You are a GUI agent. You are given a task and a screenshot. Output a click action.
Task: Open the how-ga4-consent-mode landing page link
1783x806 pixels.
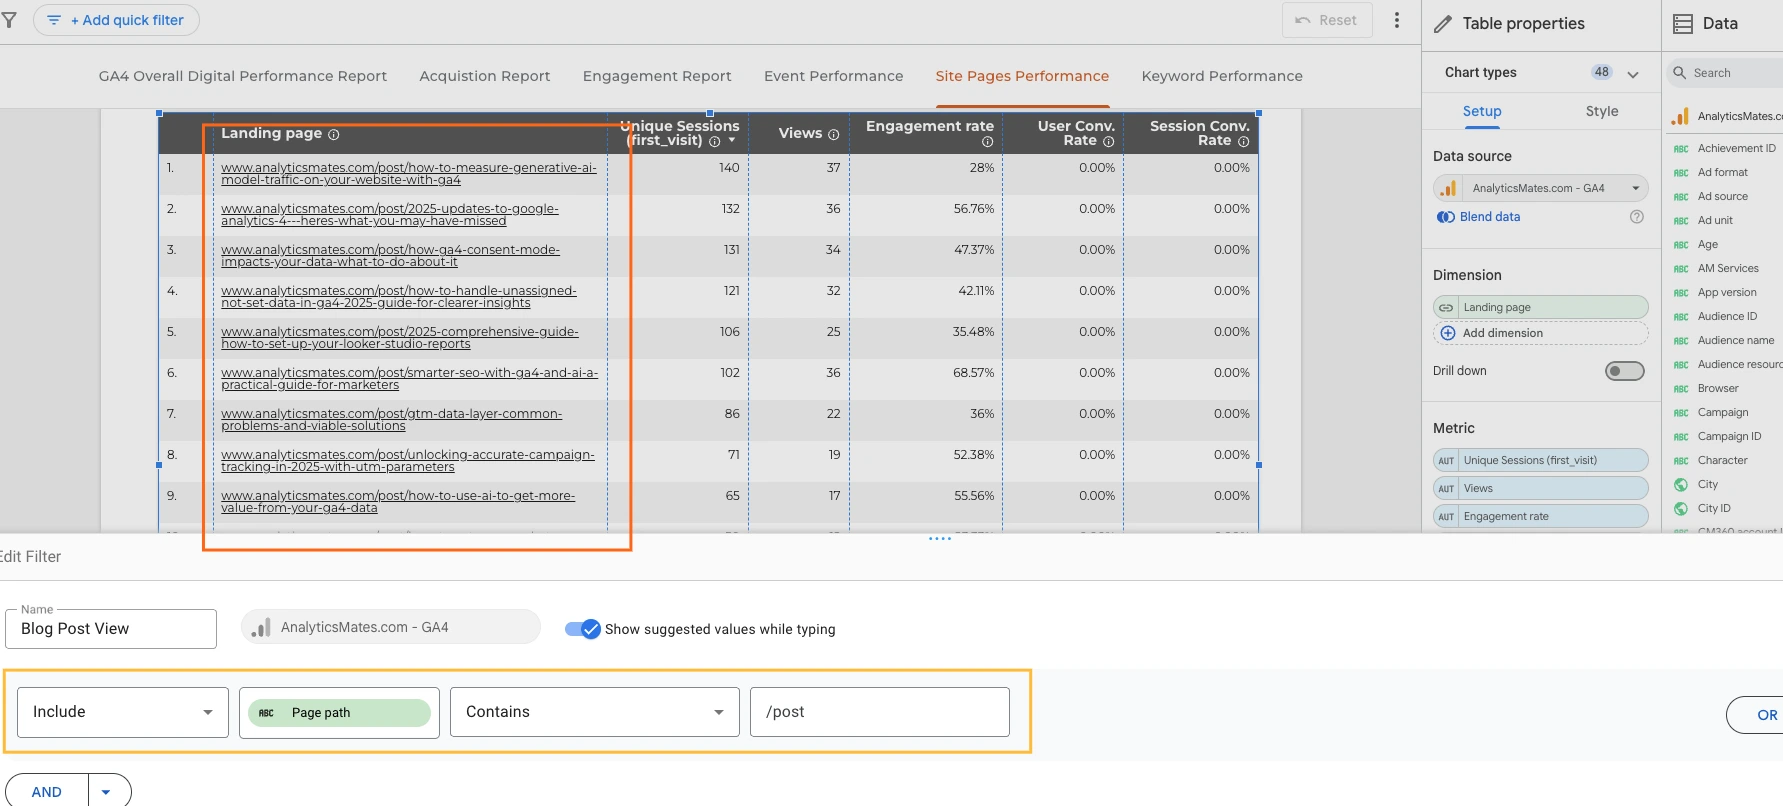point(390,256)
